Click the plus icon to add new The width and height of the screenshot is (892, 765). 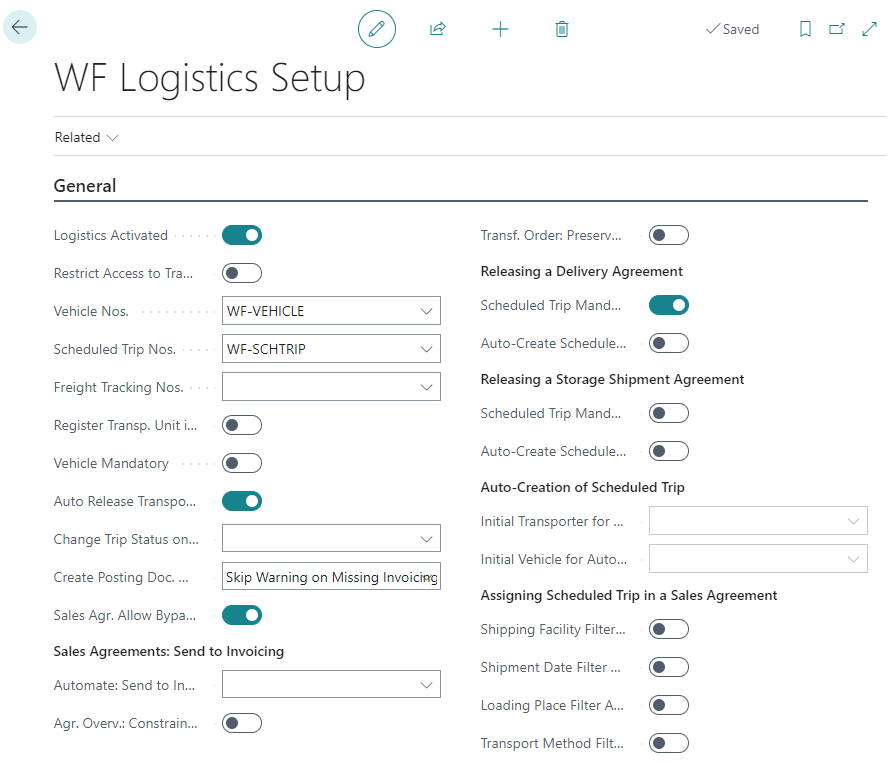click(x=500, y=29)
